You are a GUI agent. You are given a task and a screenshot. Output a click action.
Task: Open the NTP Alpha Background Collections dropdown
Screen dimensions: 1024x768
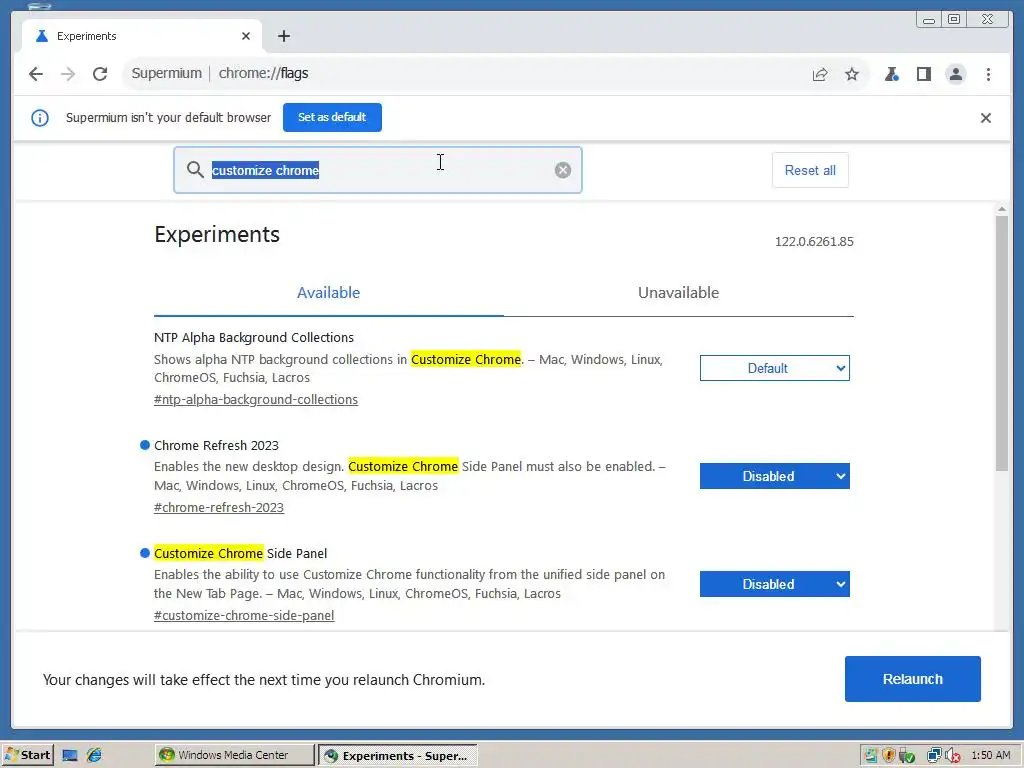[775, 368]
